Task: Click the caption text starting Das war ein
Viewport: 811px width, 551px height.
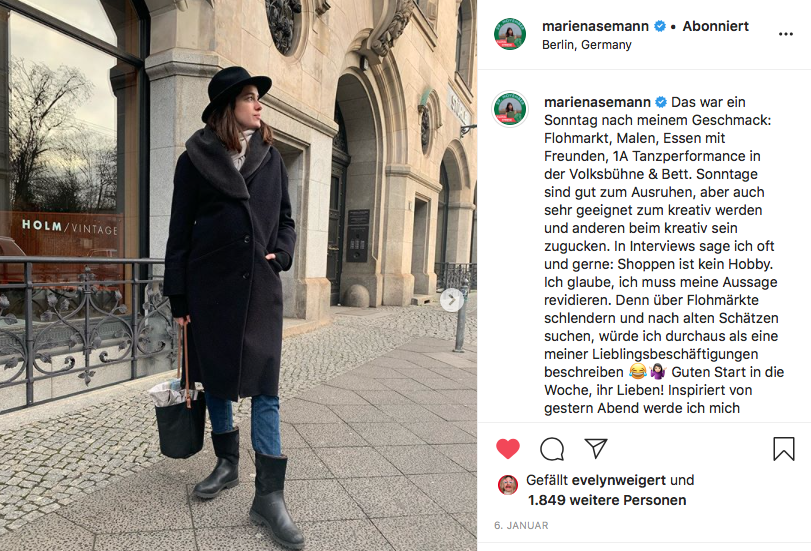Action: tap(664, 255)
